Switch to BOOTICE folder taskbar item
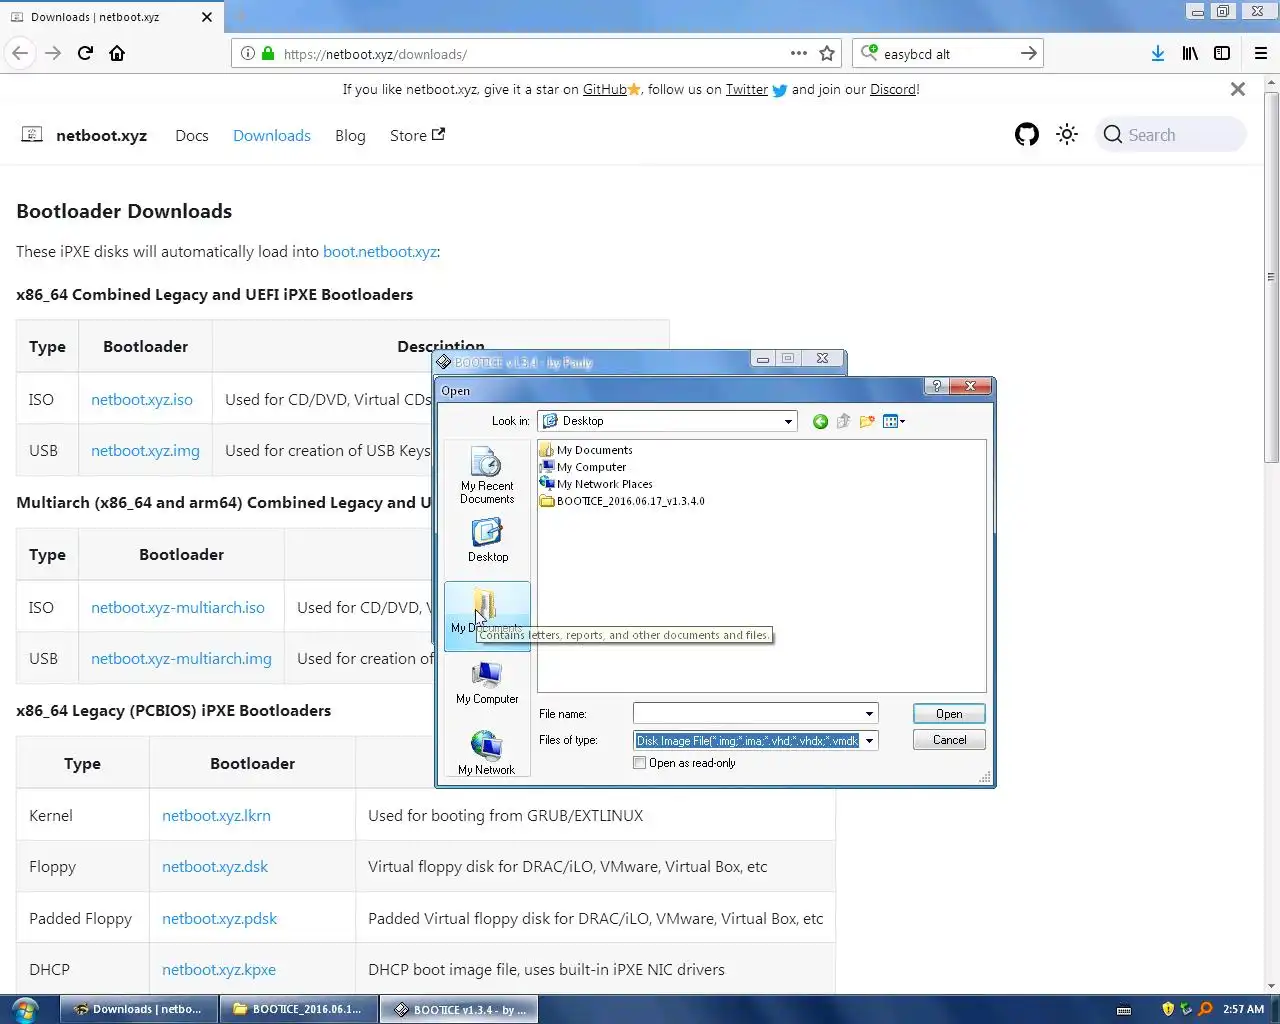1280x1024 pixels. tap(298, 1009)
